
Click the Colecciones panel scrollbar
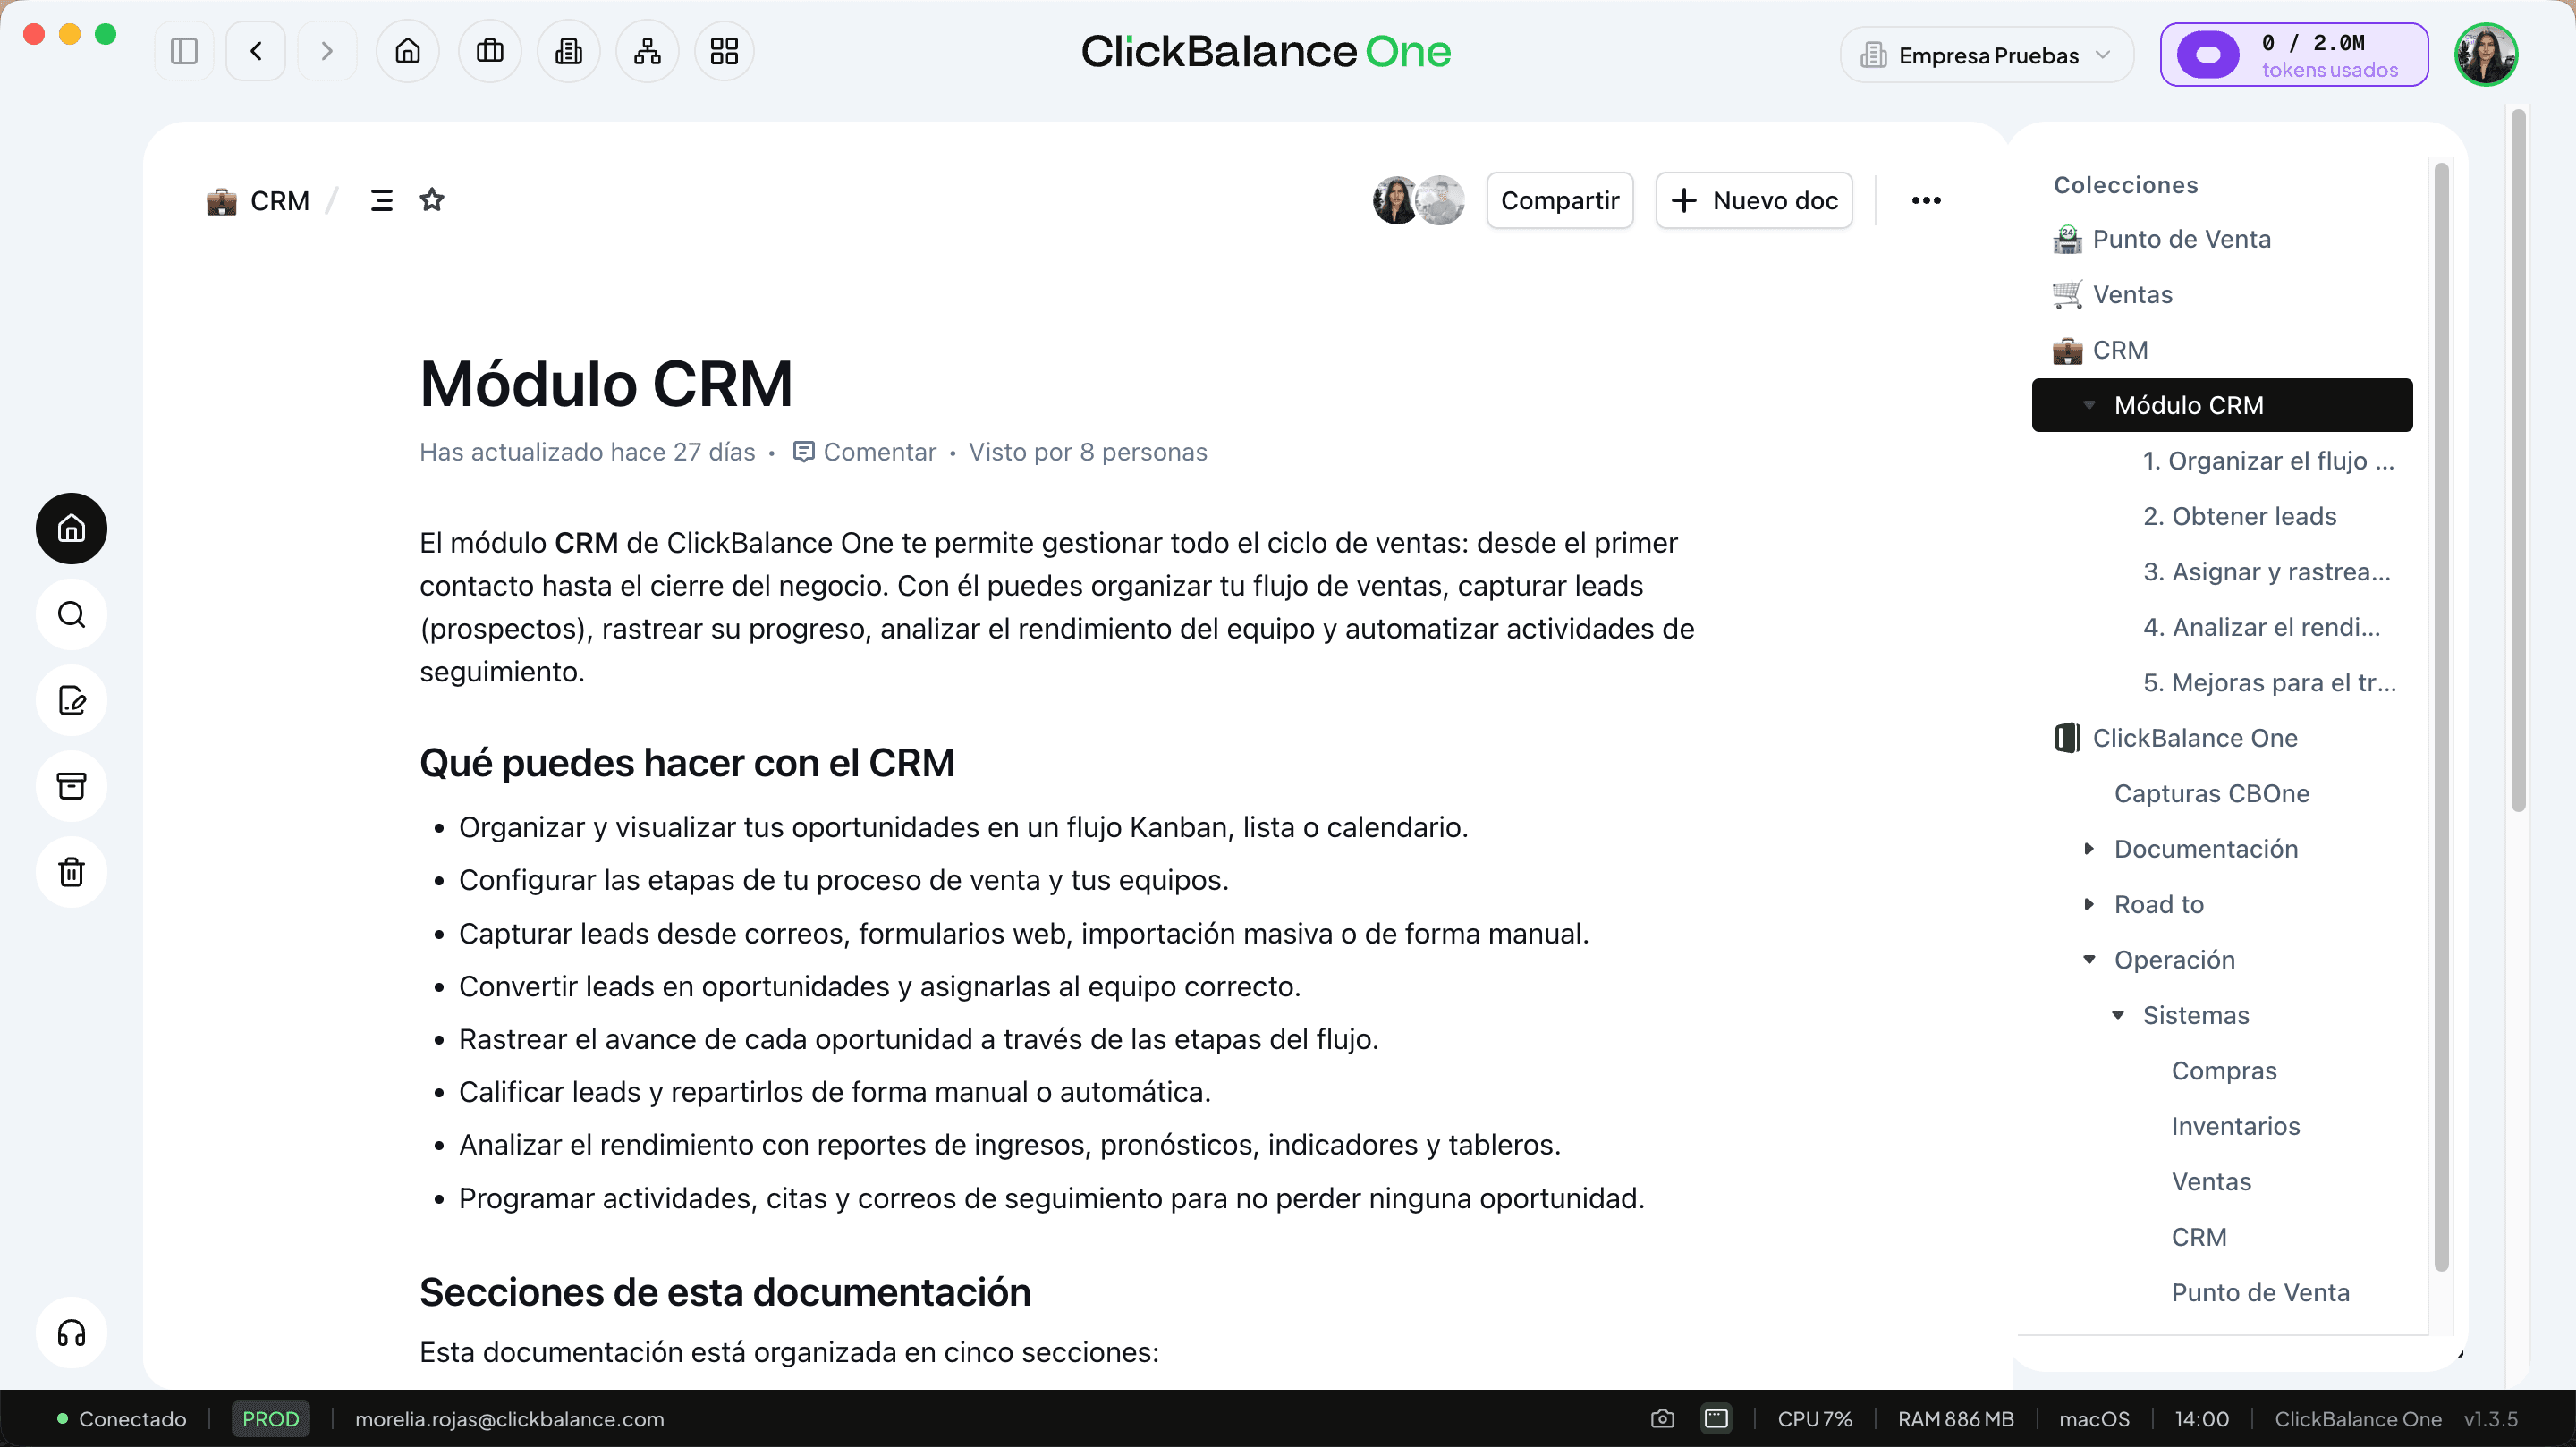(2441, 716)
